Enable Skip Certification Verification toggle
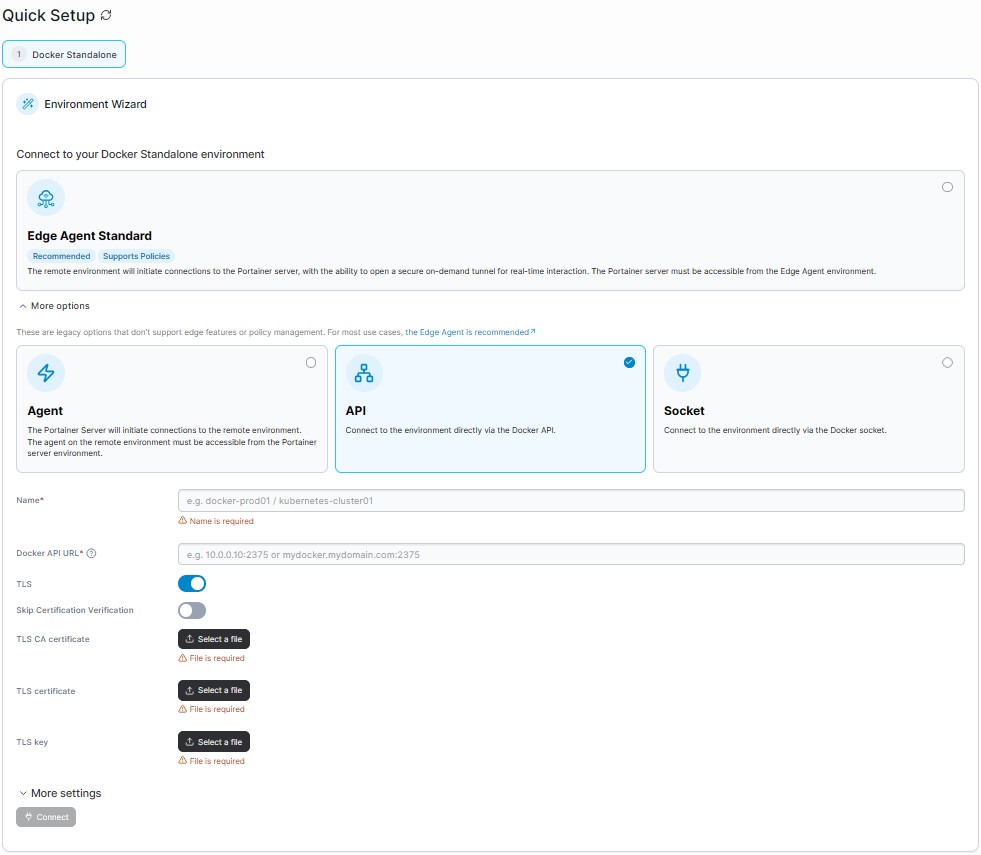The image size is (981, 855). click(191, 610)
